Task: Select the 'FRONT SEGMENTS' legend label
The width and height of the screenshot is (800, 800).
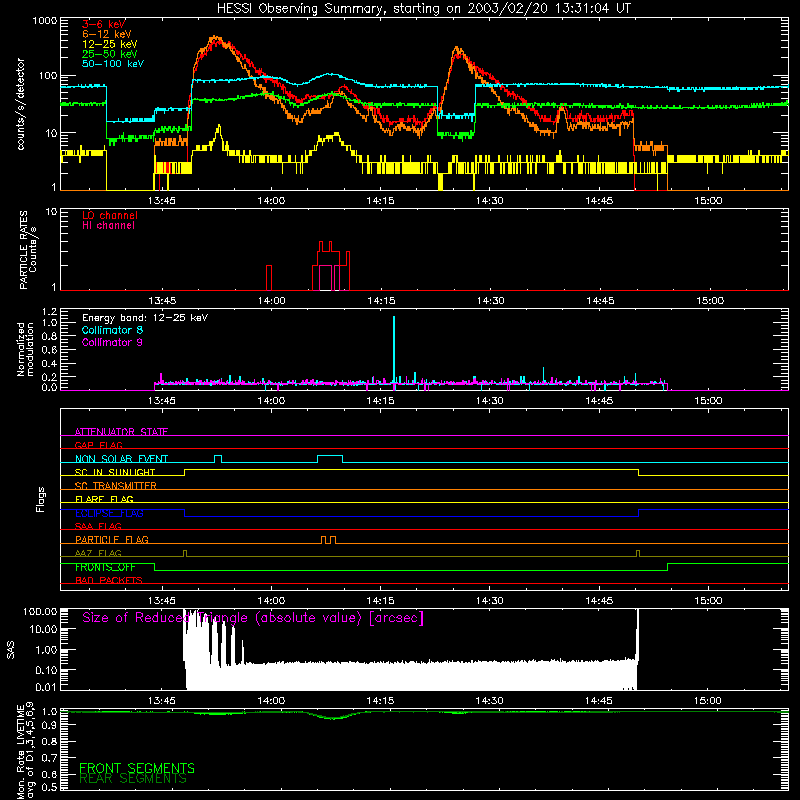Action: 137,768
